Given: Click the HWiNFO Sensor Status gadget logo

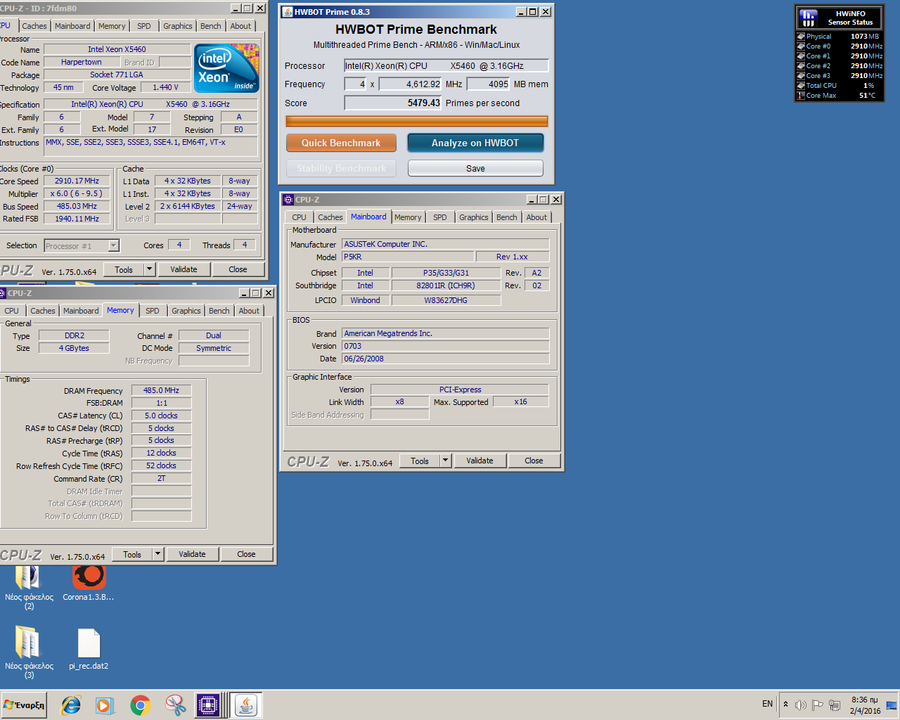Looking at the screenshot, I should point(809,17).
